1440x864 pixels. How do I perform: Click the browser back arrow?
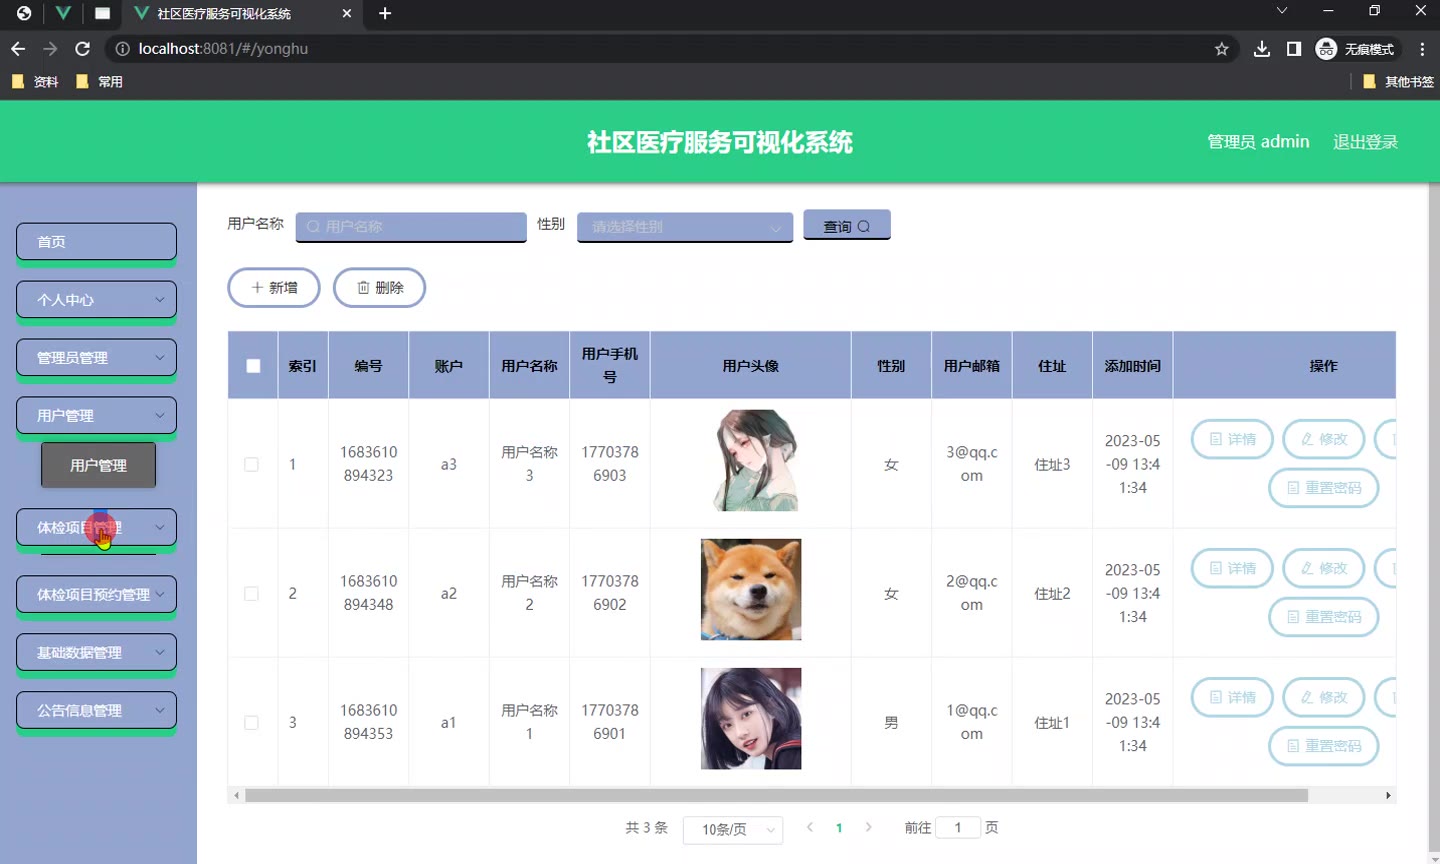(18, 49)
